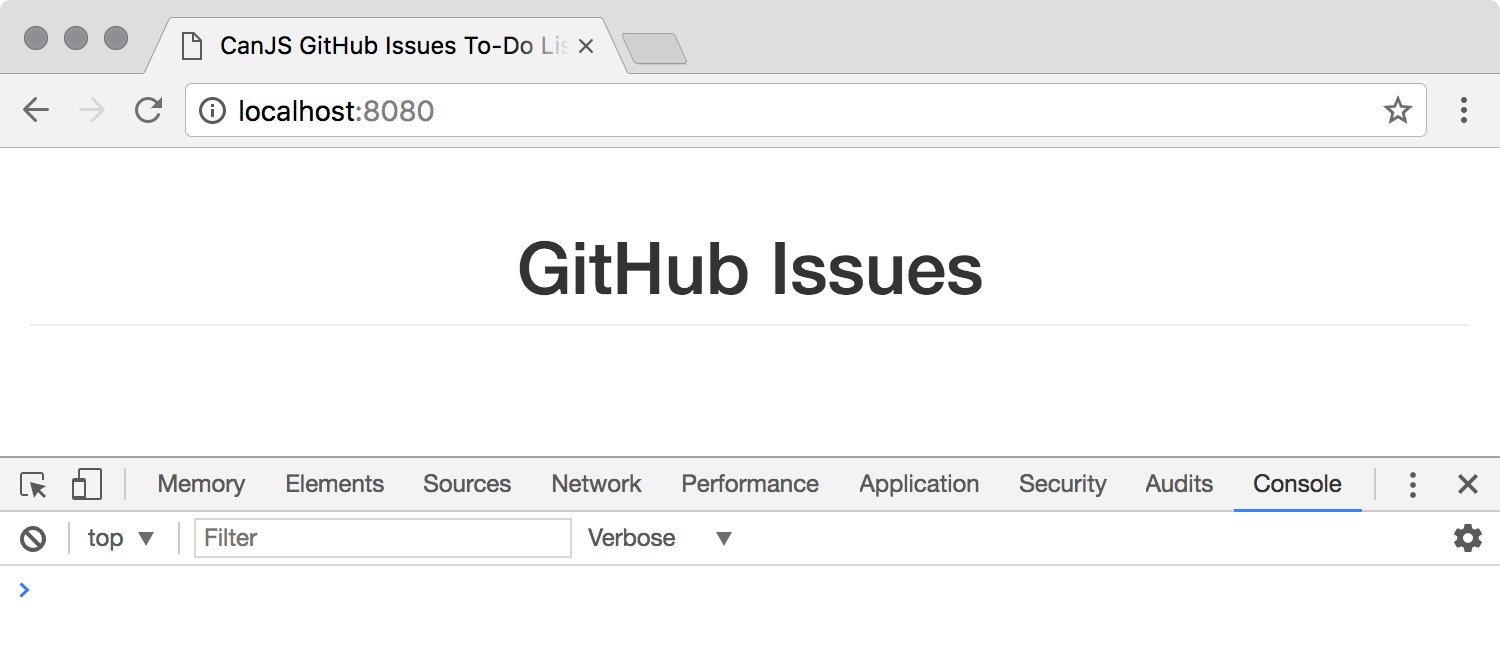Image resolution: width=1500 pixels, height=654 pixels.
Task: Go back with the browser back arrow
Action: (36, 110)
